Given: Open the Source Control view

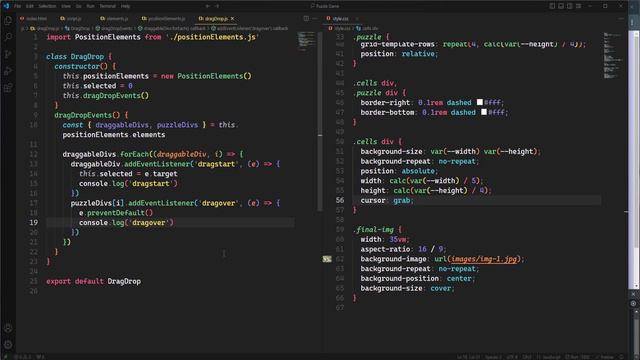Looking at the screenshot, I should (x=8, y=54).
